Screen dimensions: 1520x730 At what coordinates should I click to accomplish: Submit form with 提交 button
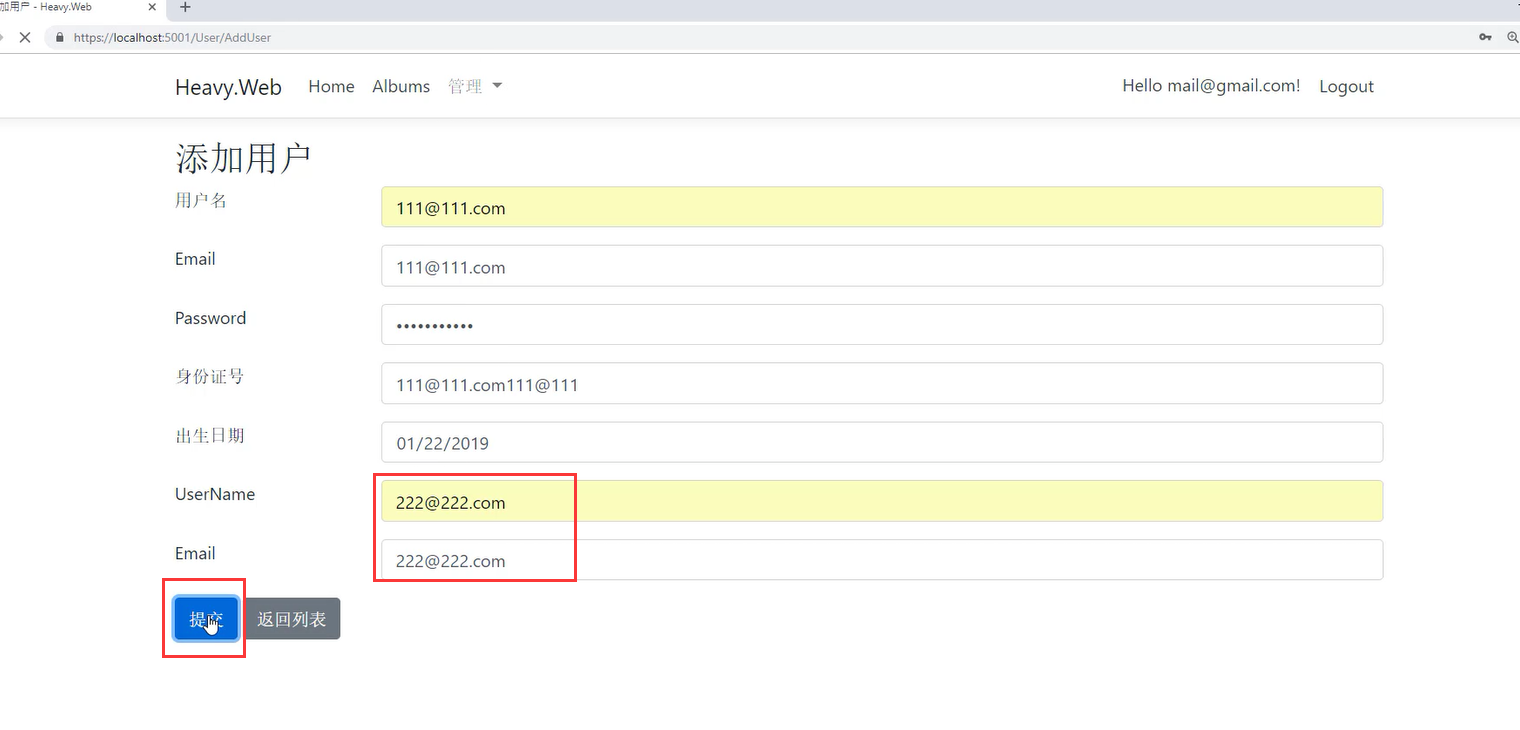coord(206,619)
